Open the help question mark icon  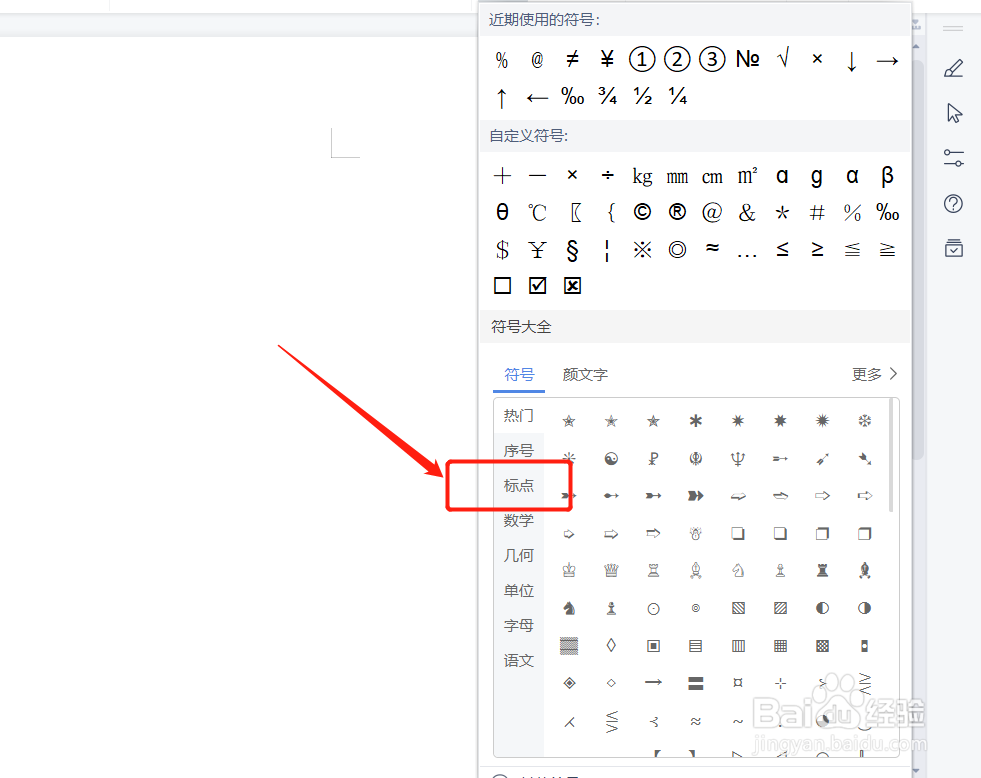click(953, 203)
